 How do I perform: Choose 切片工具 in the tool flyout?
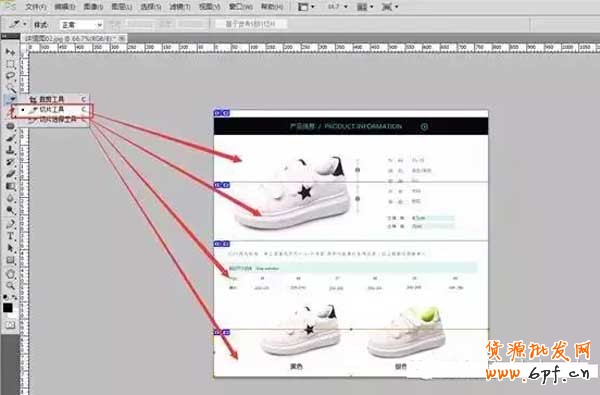click(52, 109)
